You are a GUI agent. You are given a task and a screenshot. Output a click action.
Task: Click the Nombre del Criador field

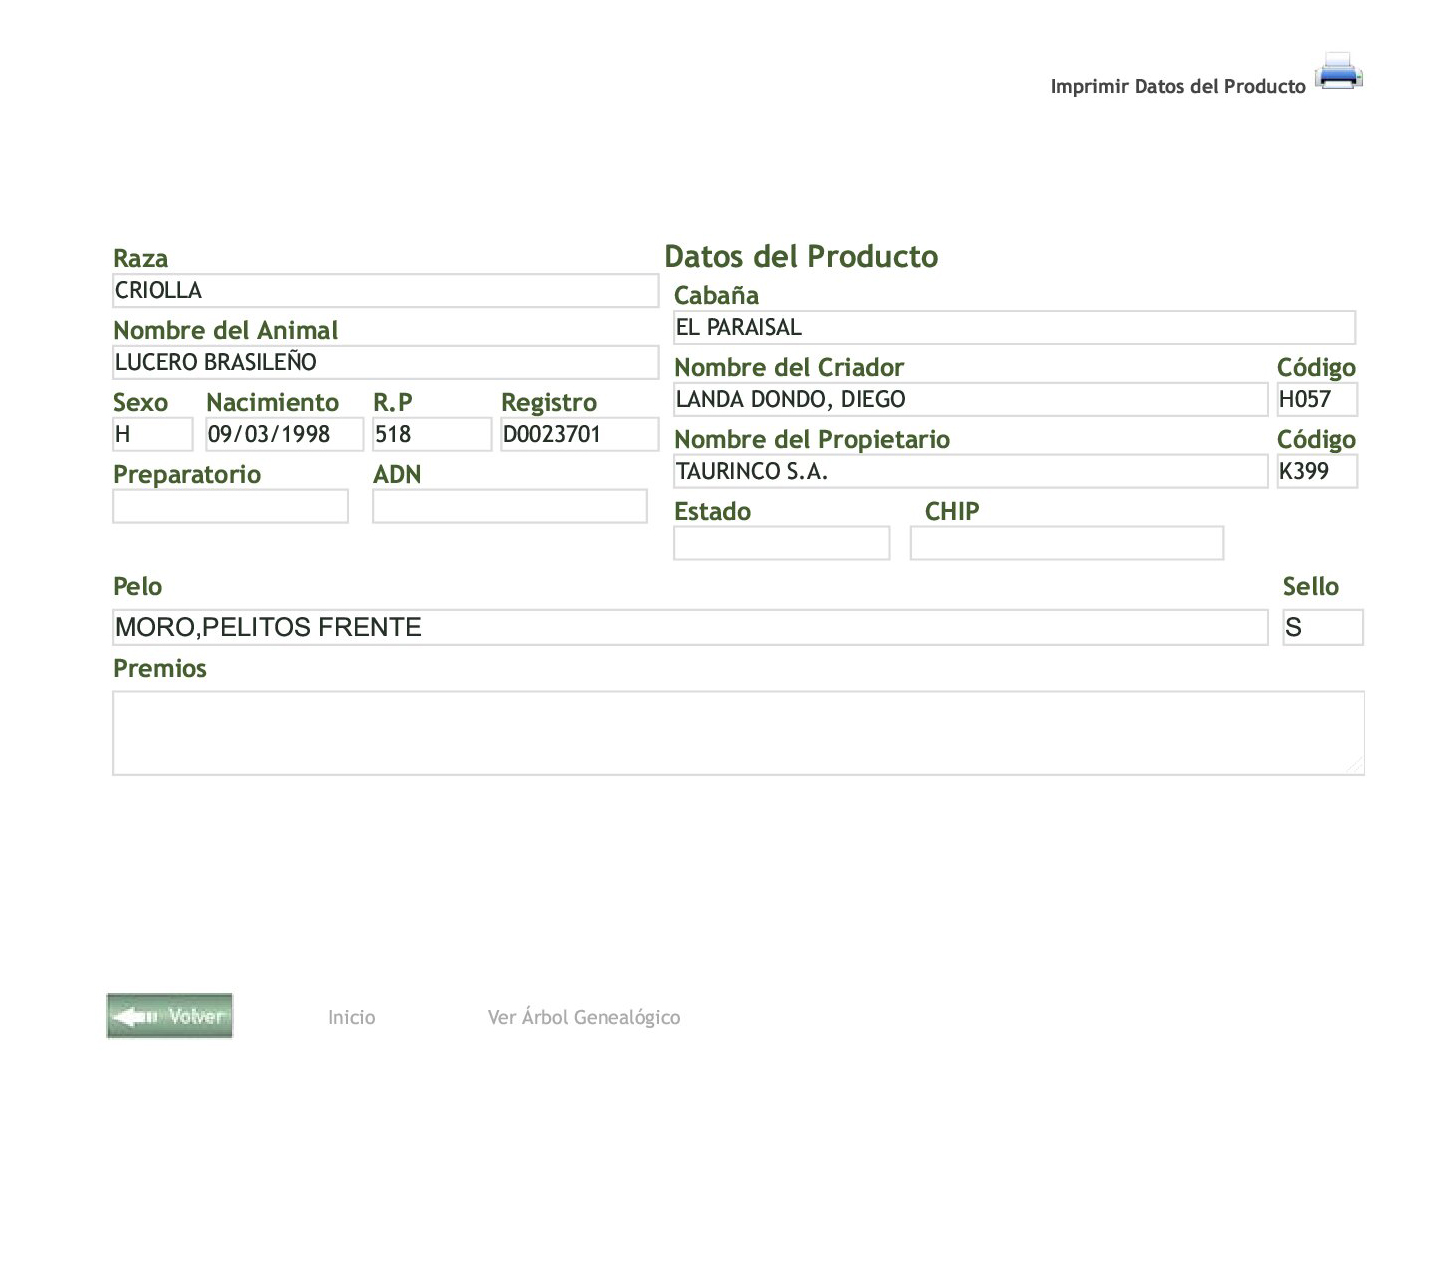[x=970, y=400]
